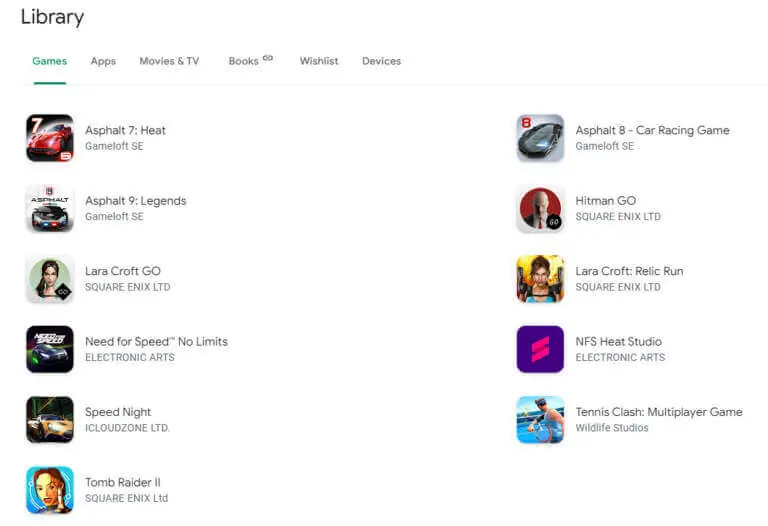
Task: Open the Hitman GO title link
Action: click(x=606, y=201)
